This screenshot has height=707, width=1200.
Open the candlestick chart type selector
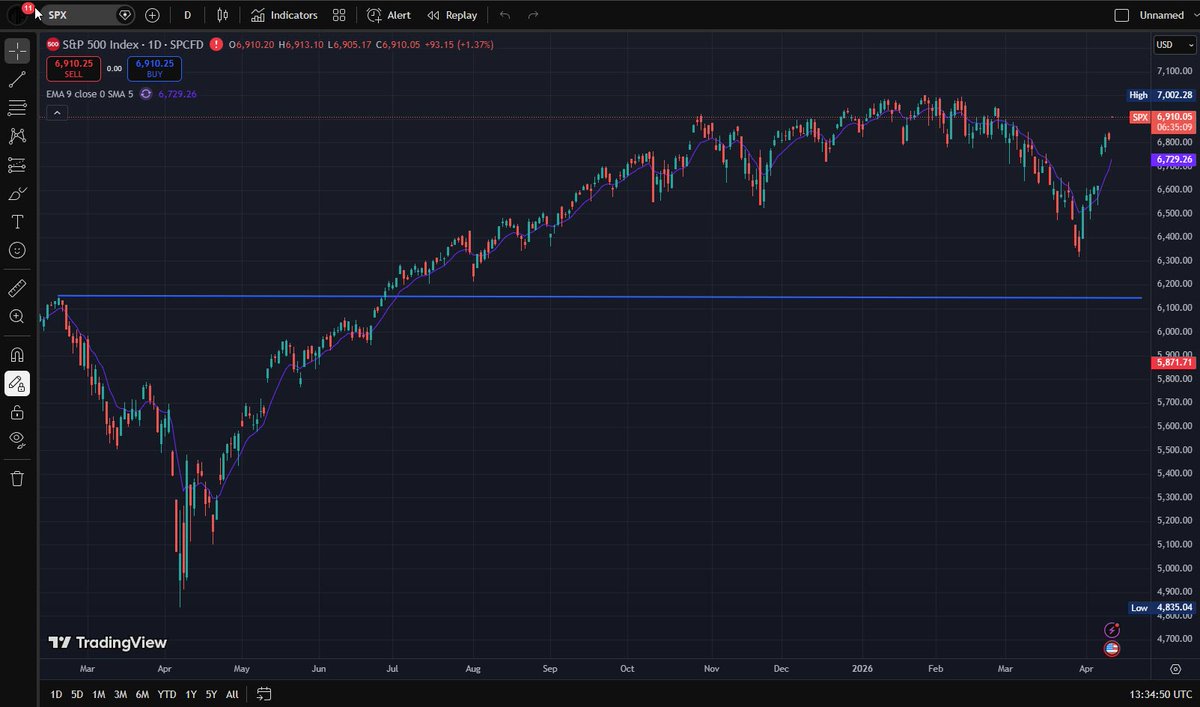pos(222,15)
